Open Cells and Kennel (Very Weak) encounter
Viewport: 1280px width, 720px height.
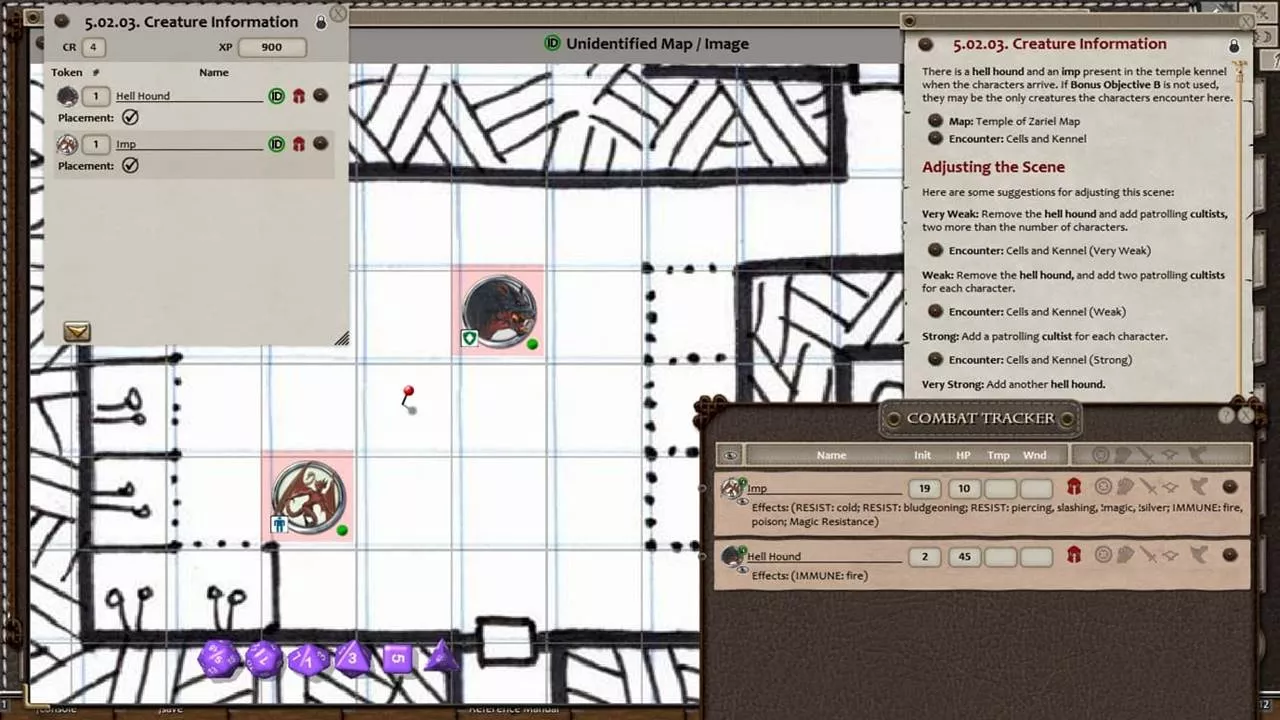point(935,250)
